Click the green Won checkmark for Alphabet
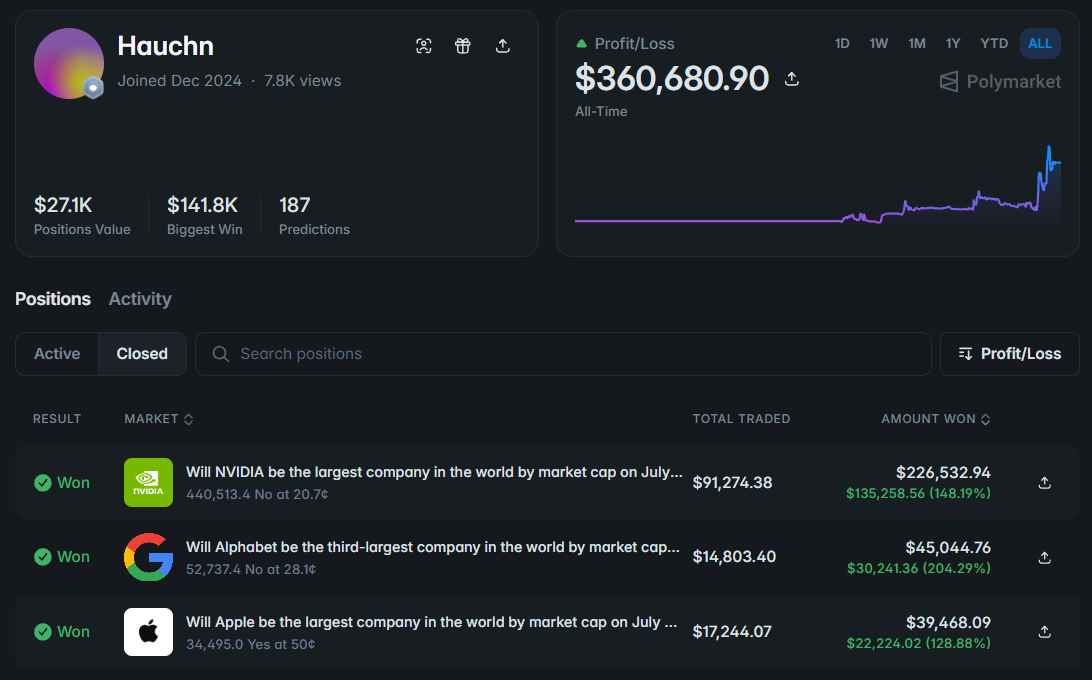 (42, 557)
